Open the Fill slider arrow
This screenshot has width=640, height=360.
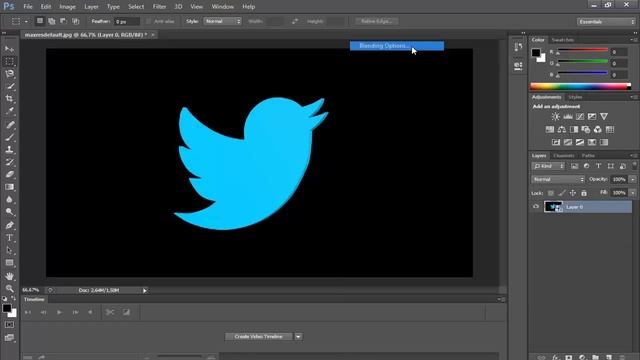point(633,193)
